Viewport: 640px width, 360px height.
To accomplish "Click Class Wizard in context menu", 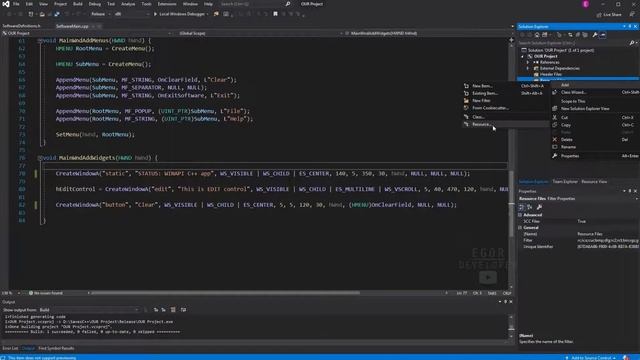I will pos(595,92).
